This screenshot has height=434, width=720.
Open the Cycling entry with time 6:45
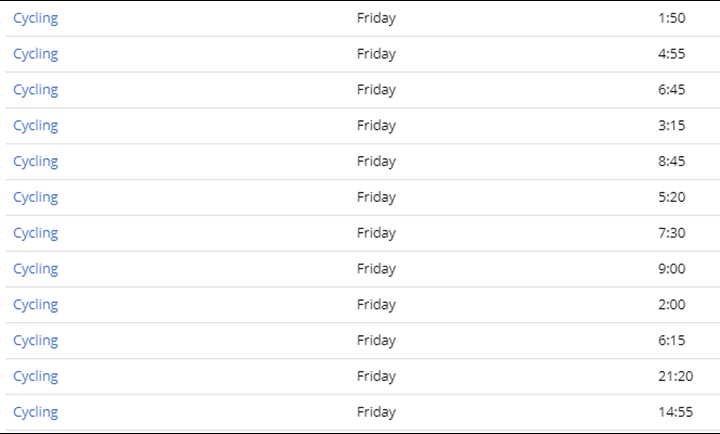[35, 90]
